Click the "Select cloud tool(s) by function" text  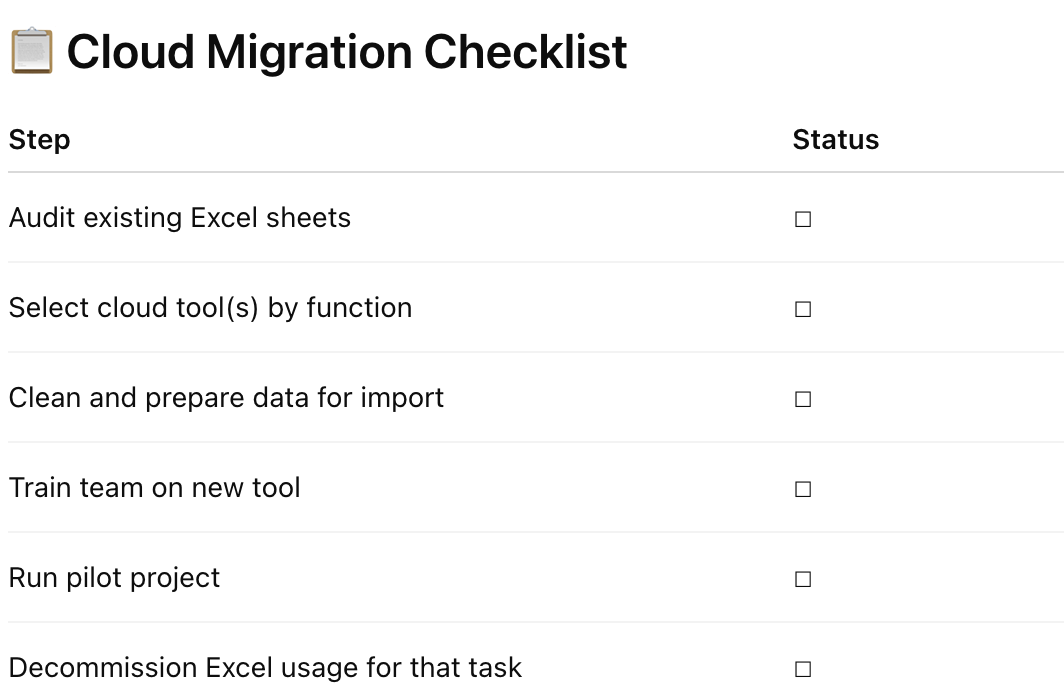point(210,308)
